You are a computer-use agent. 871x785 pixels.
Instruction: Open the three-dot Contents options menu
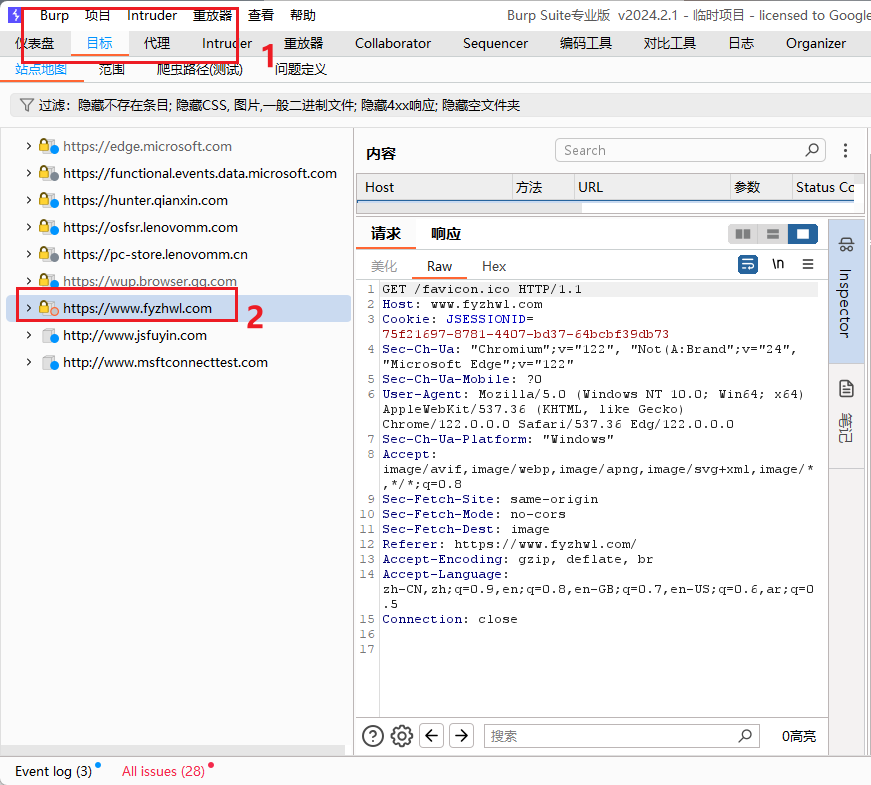845,150
